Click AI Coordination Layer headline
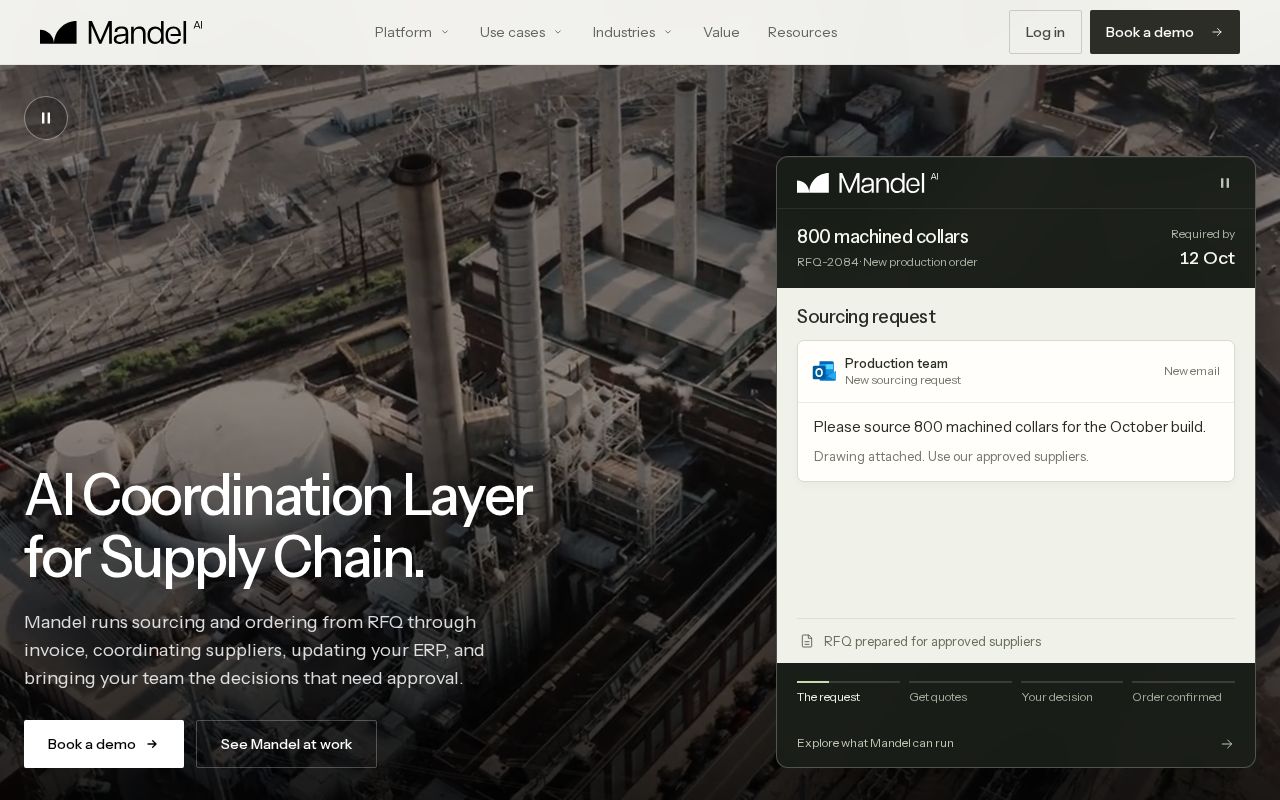The width and height of the screenshot is (1280, 800). pos(278,526)
